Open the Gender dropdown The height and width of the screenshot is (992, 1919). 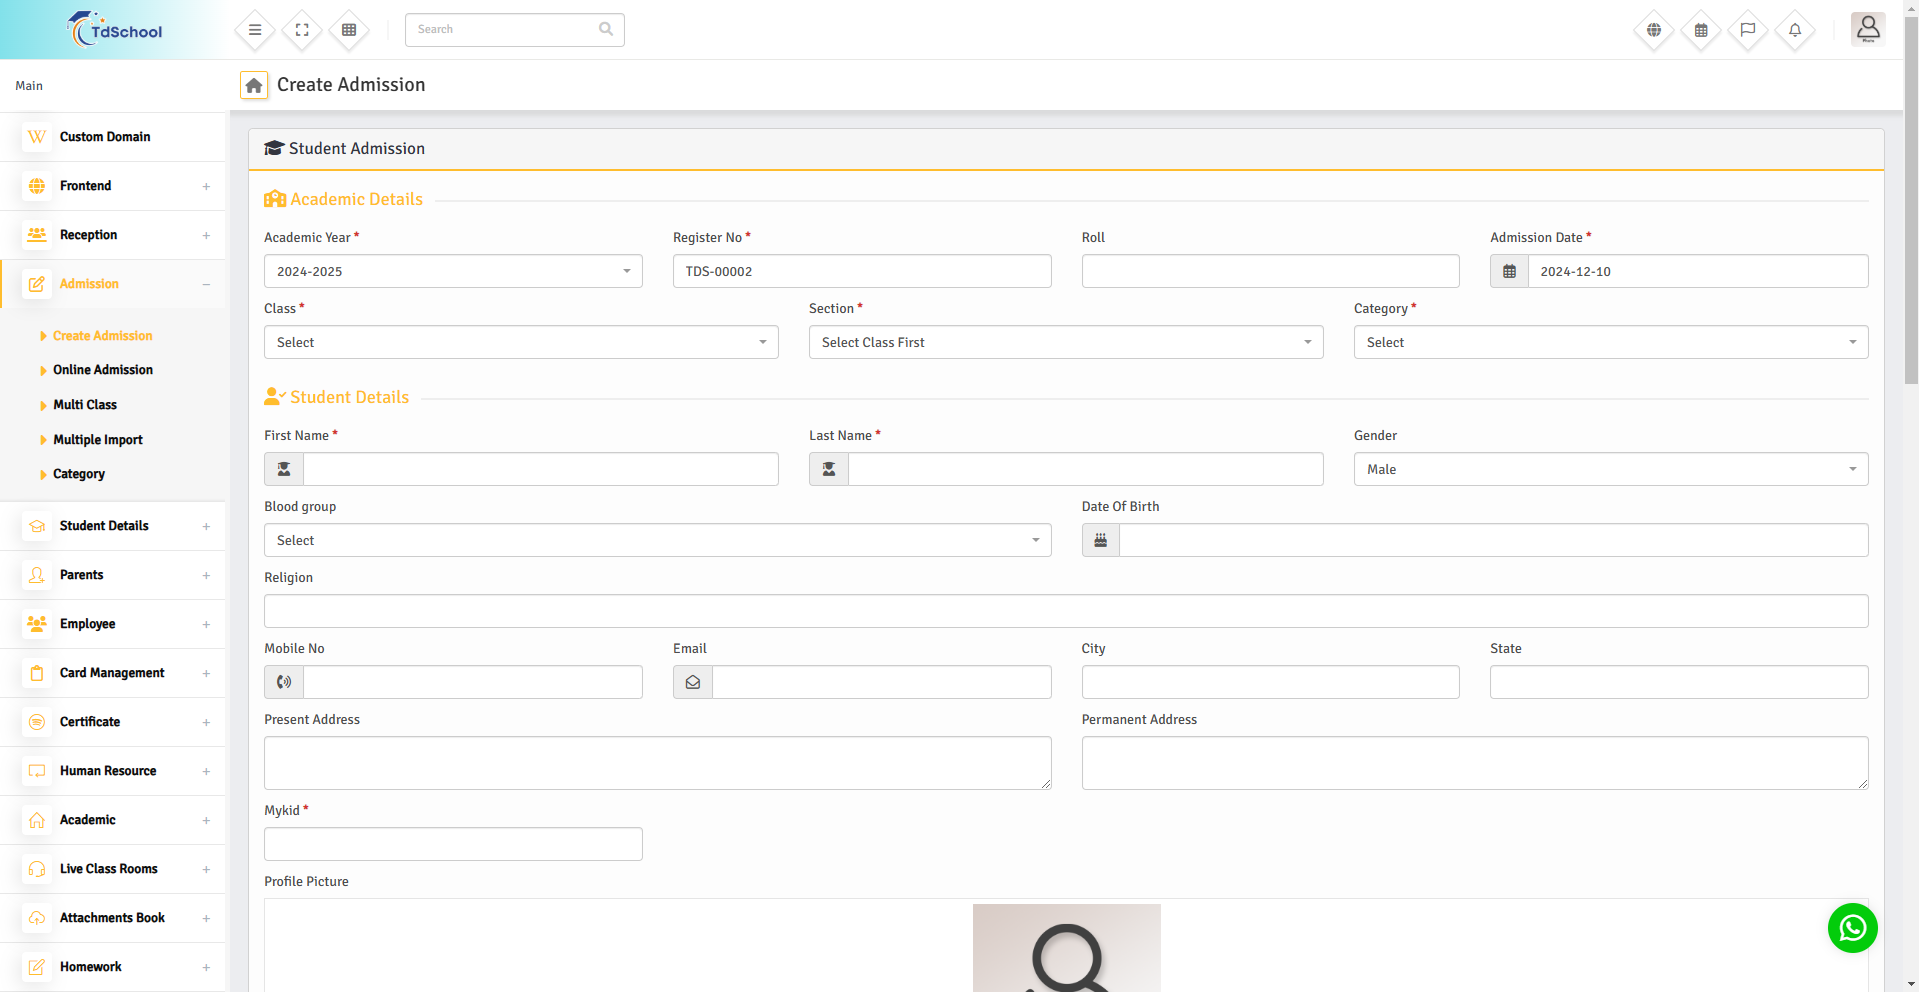(1610, 470)
